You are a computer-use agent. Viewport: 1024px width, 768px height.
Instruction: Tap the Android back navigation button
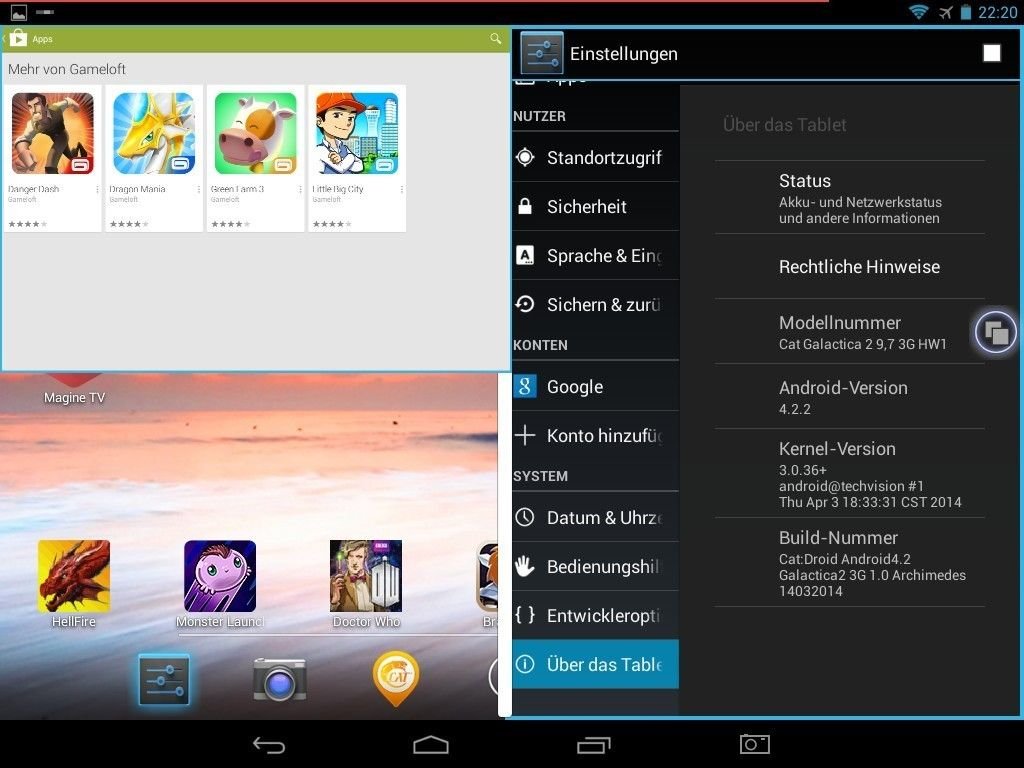pyautogui.click(x=269, y=744)
